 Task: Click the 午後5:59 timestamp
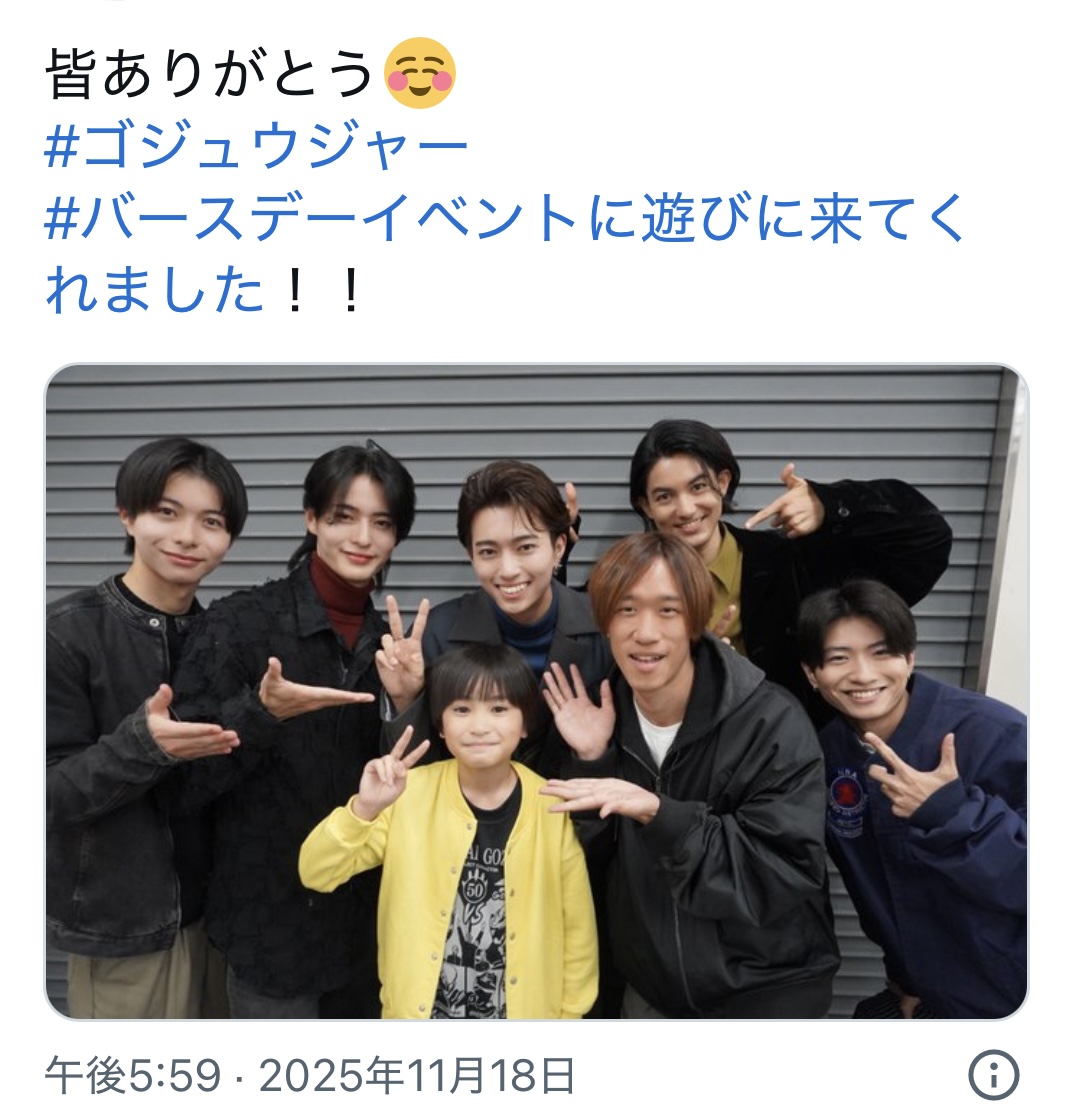(x=133, y=1075)
